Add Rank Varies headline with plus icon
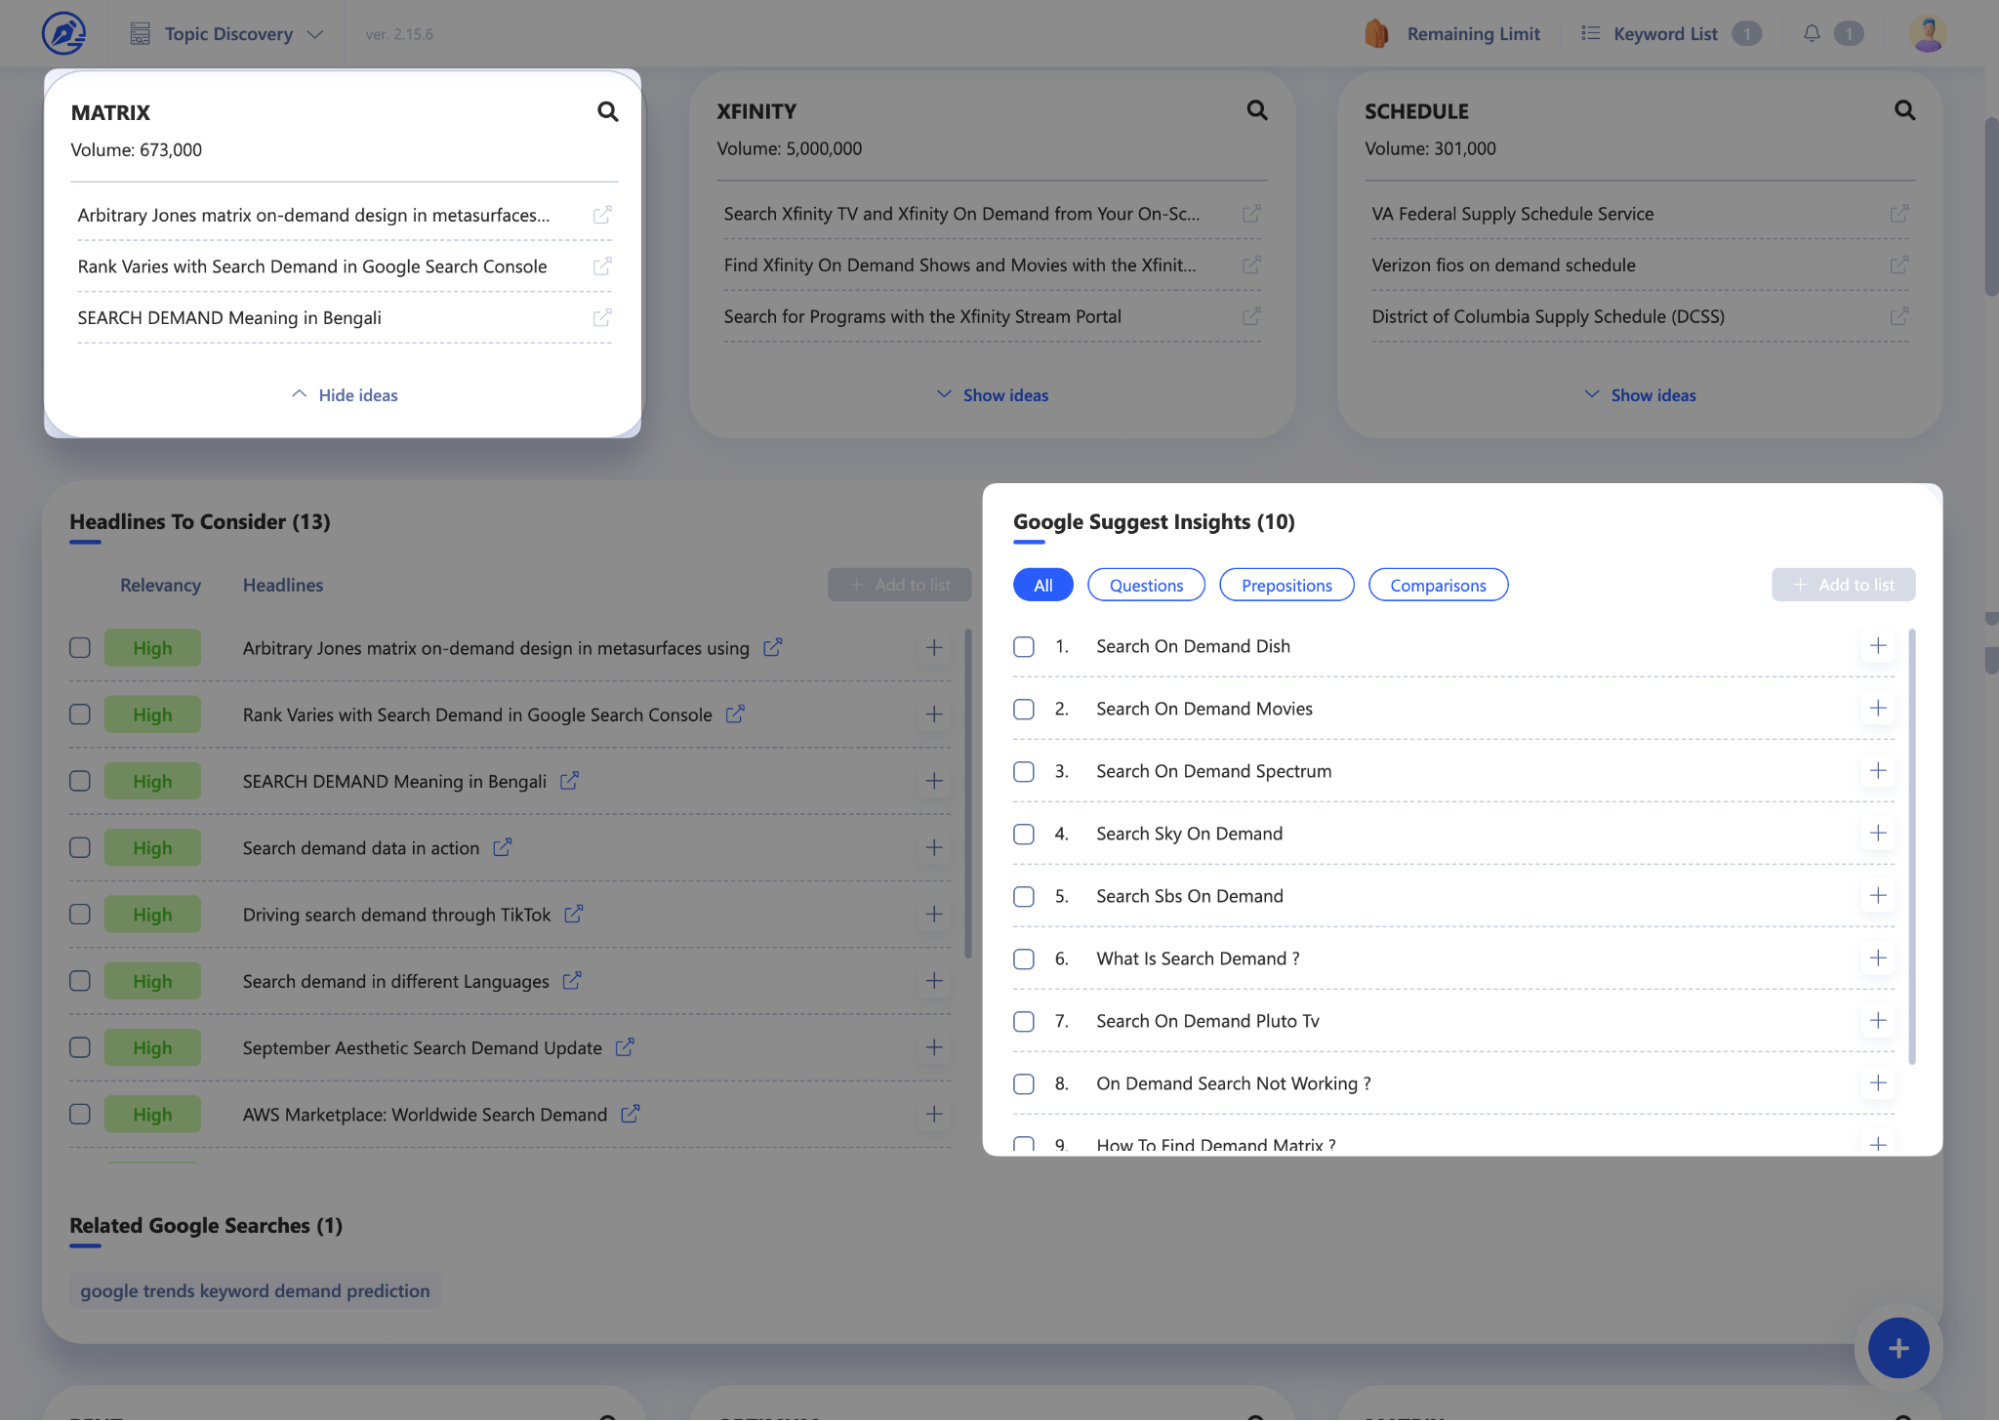The height and width of the screenshot is (1421, 1999). point(934,714)
